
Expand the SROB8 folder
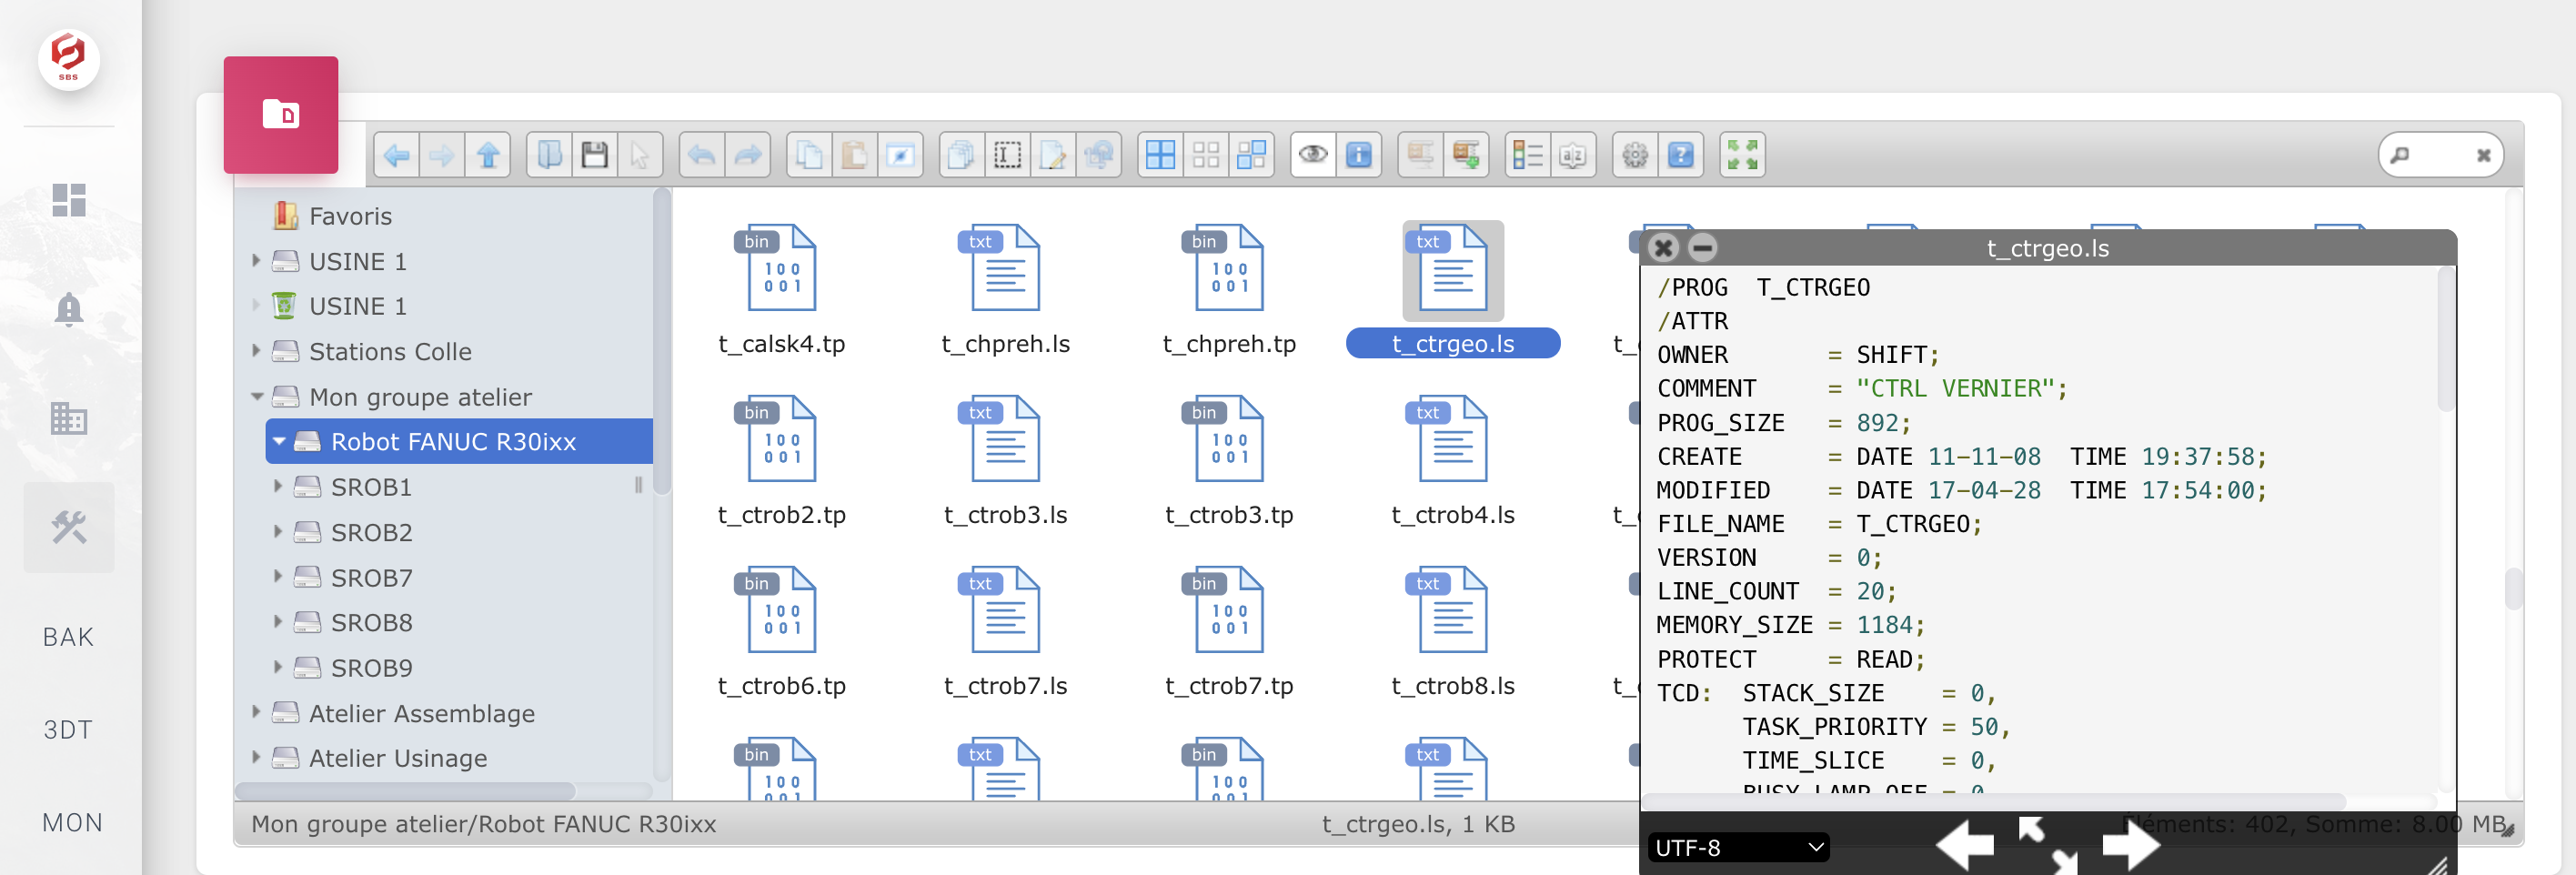[278, 622]
